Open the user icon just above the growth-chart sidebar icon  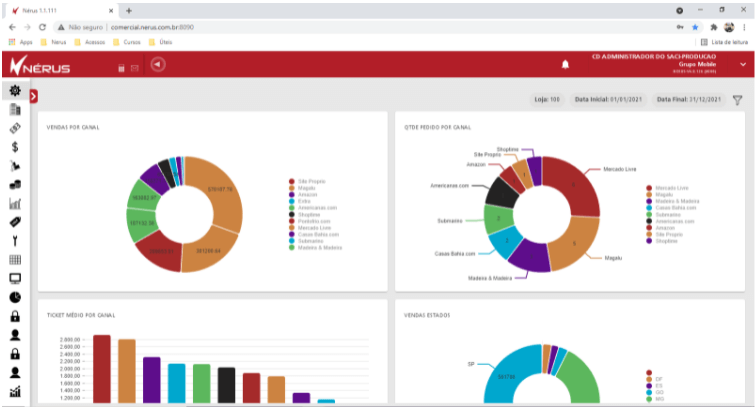pyautogui.click(x=15, y=372)
